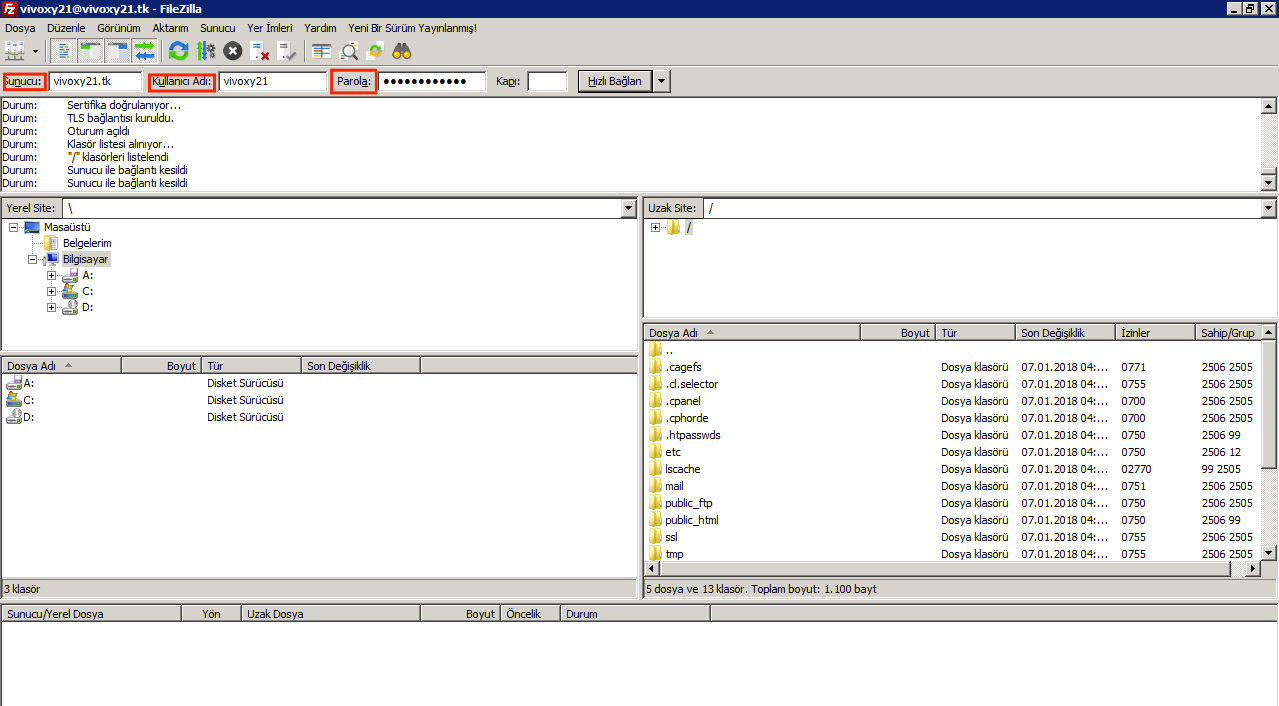Reconnect to the last used server
The image size is (1279, 706).
click(x=286, y=50)
